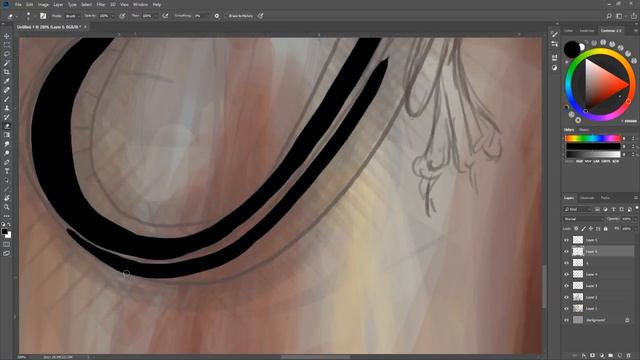Image resolution: width=640 pixels, height=360 pixels.
Task: Add a layer style (fx)
Action: [584, 356]
